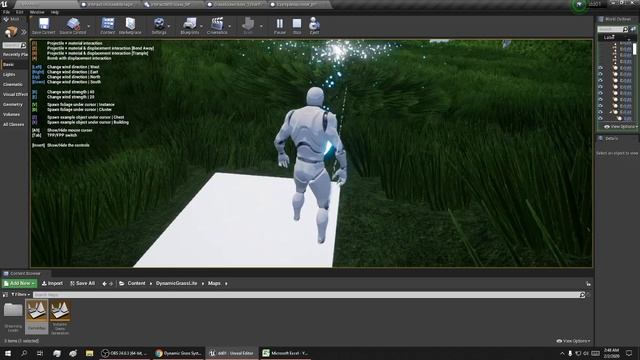The width and height of the screenshot is (640, 360).
Task: Toggle Content Browser lock icon
Action: coord(588,284)
